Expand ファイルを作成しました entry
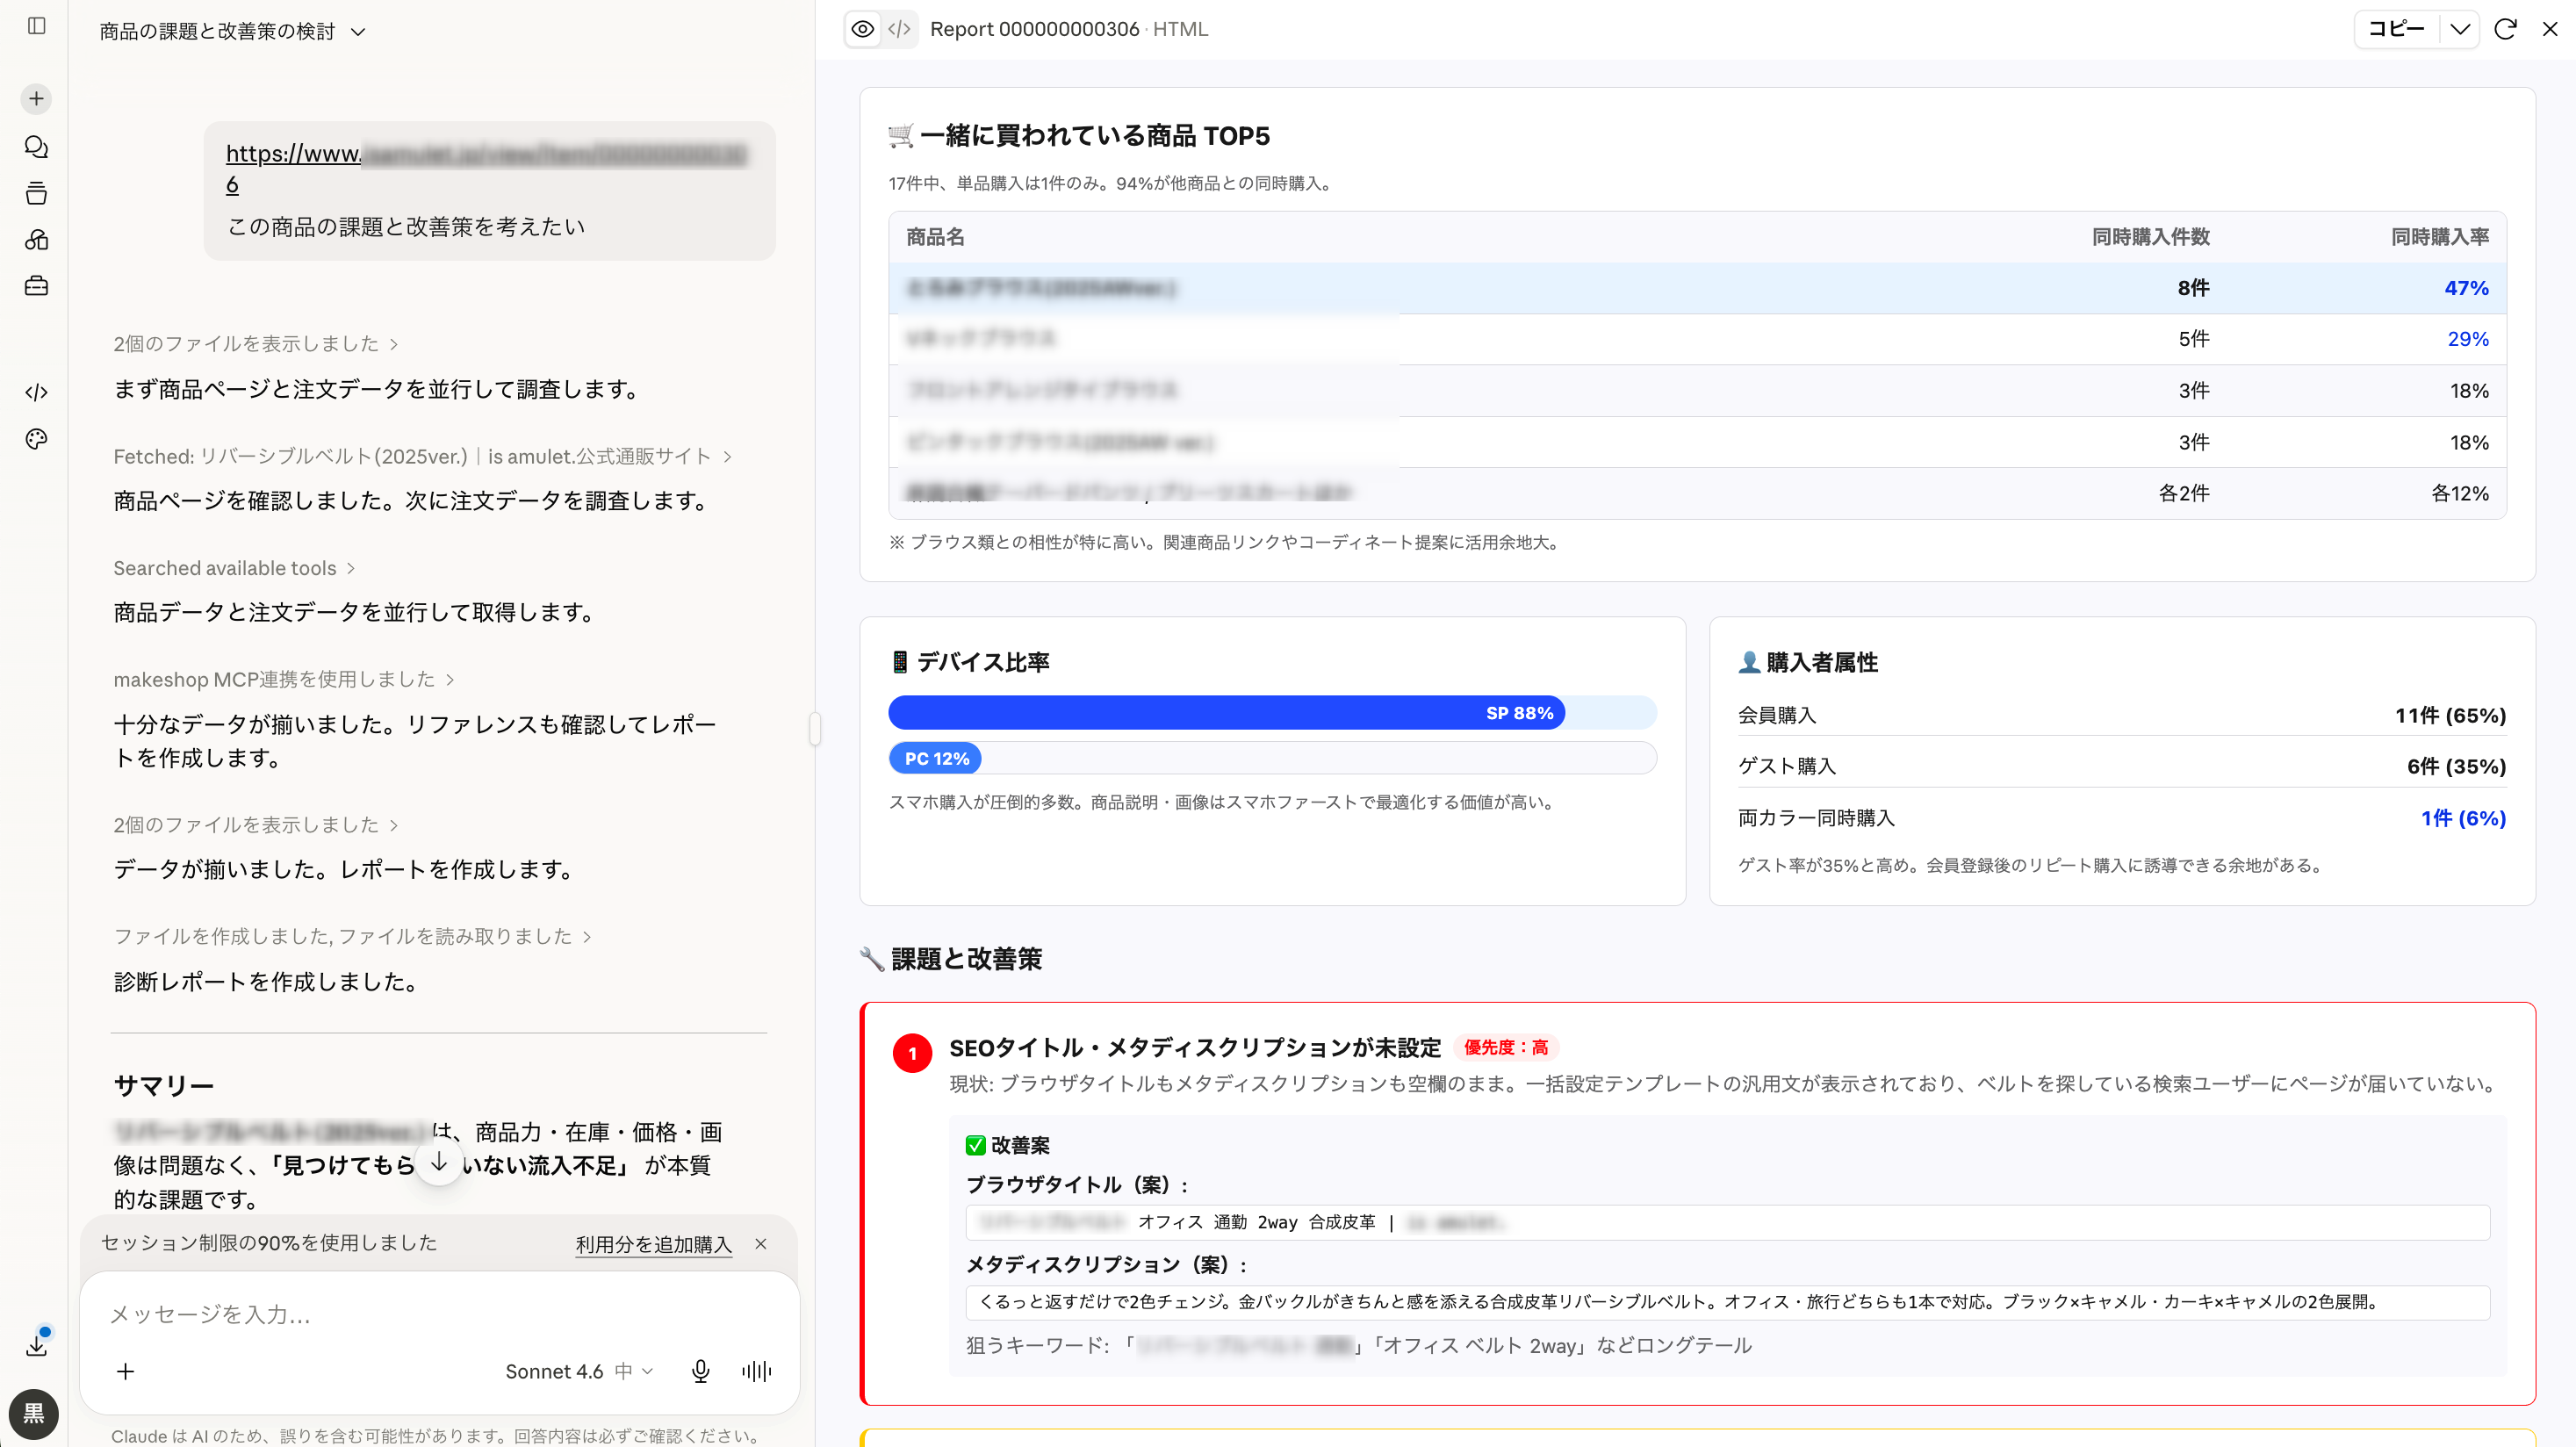 (353, 936)
